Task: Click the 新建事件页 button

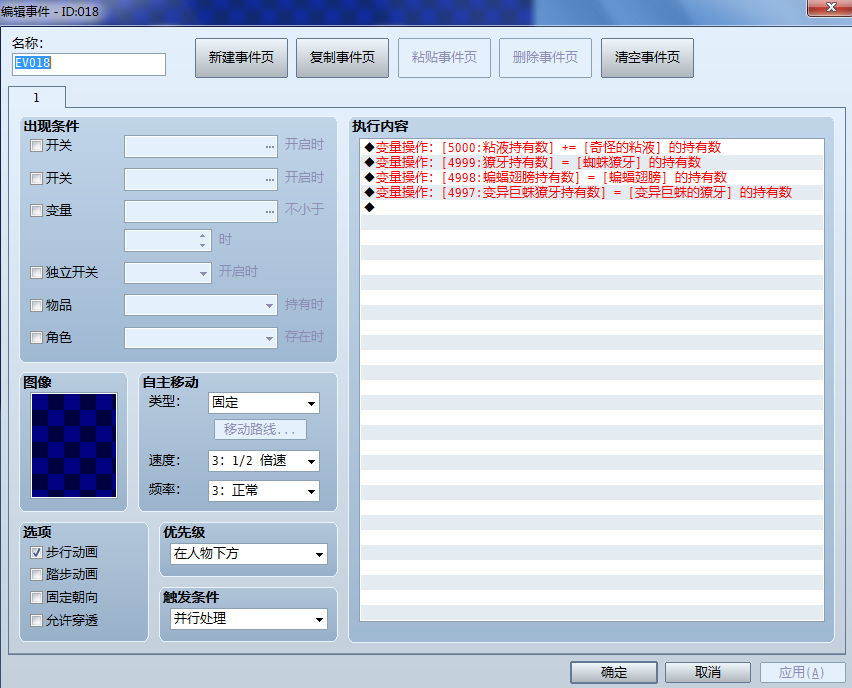Action: tap(241, 58)
